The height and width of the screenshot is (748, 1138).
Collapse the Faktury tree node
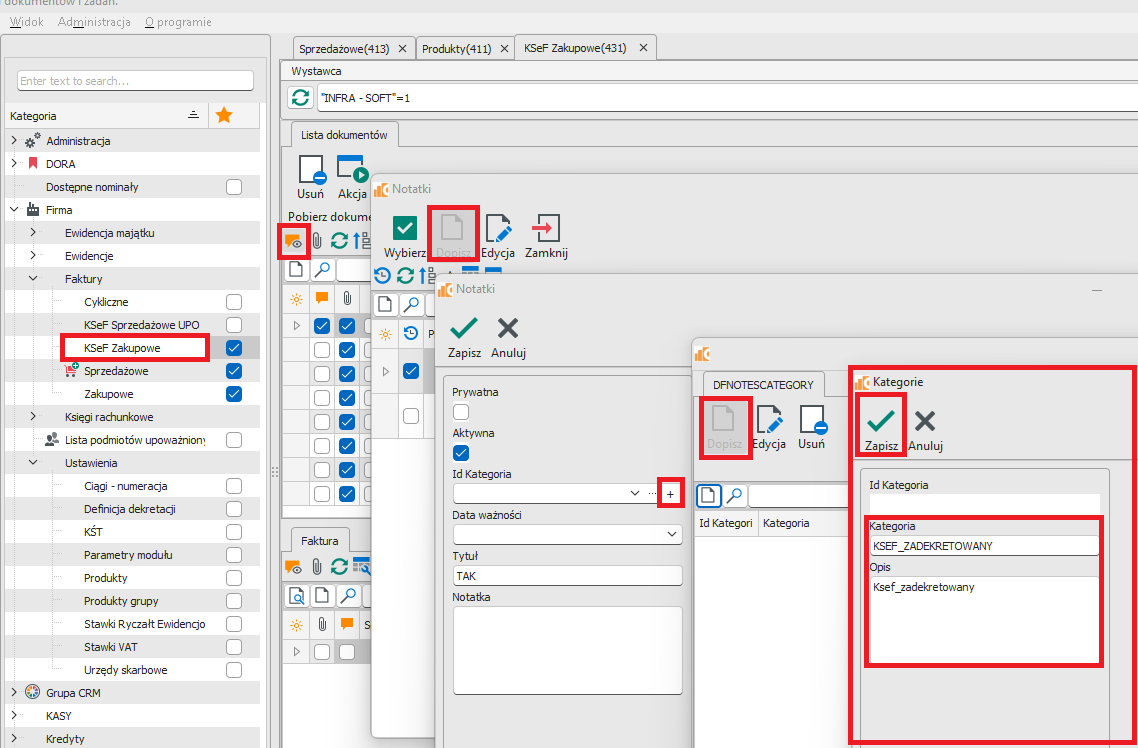(33, 279)
